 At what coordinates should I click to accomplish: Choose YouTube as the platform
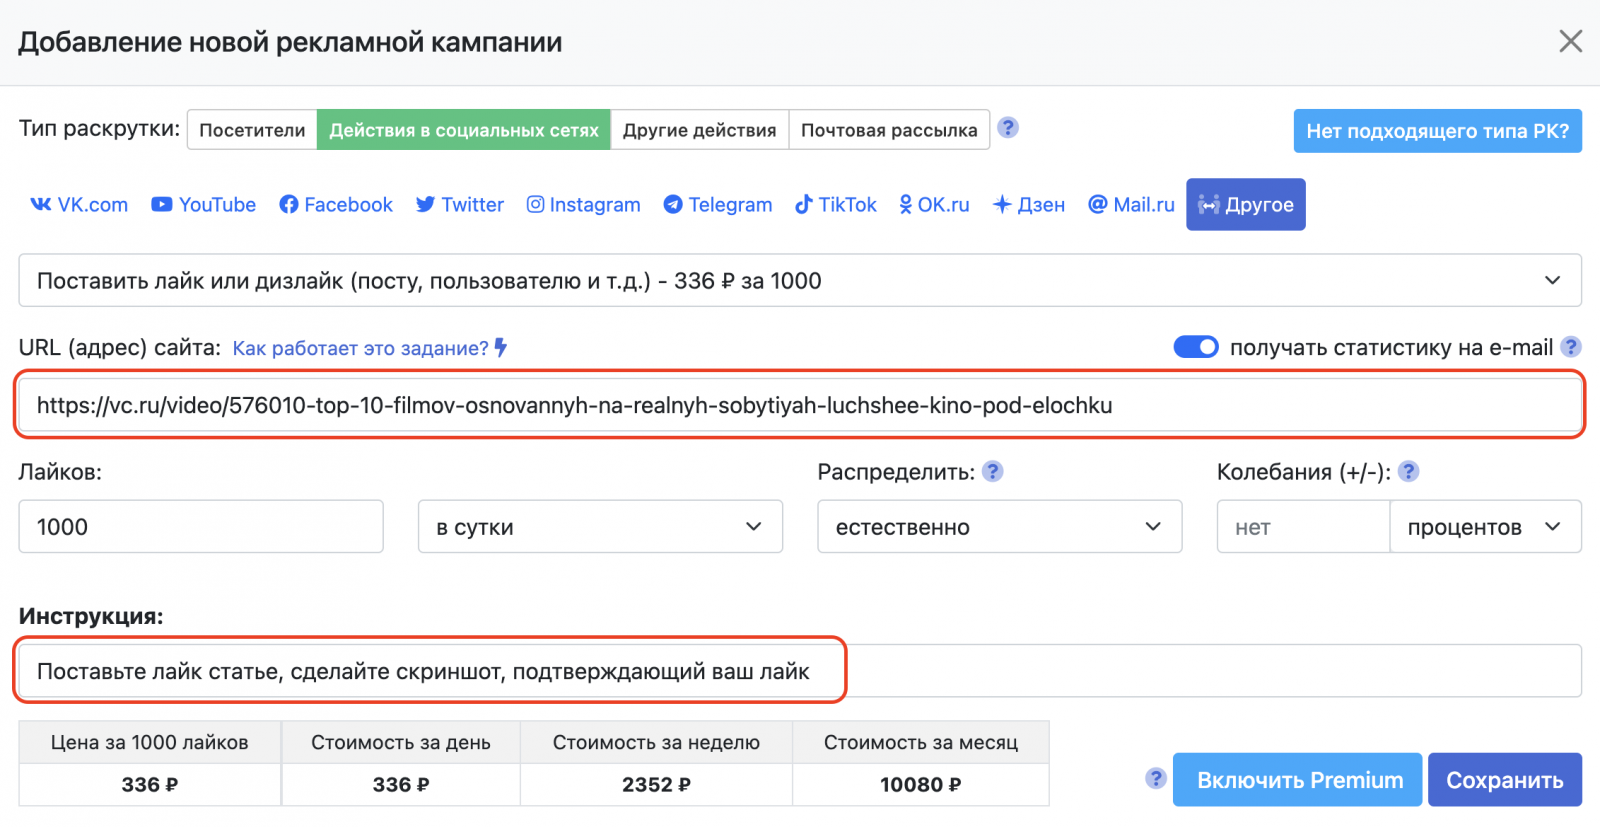[204, 205]
